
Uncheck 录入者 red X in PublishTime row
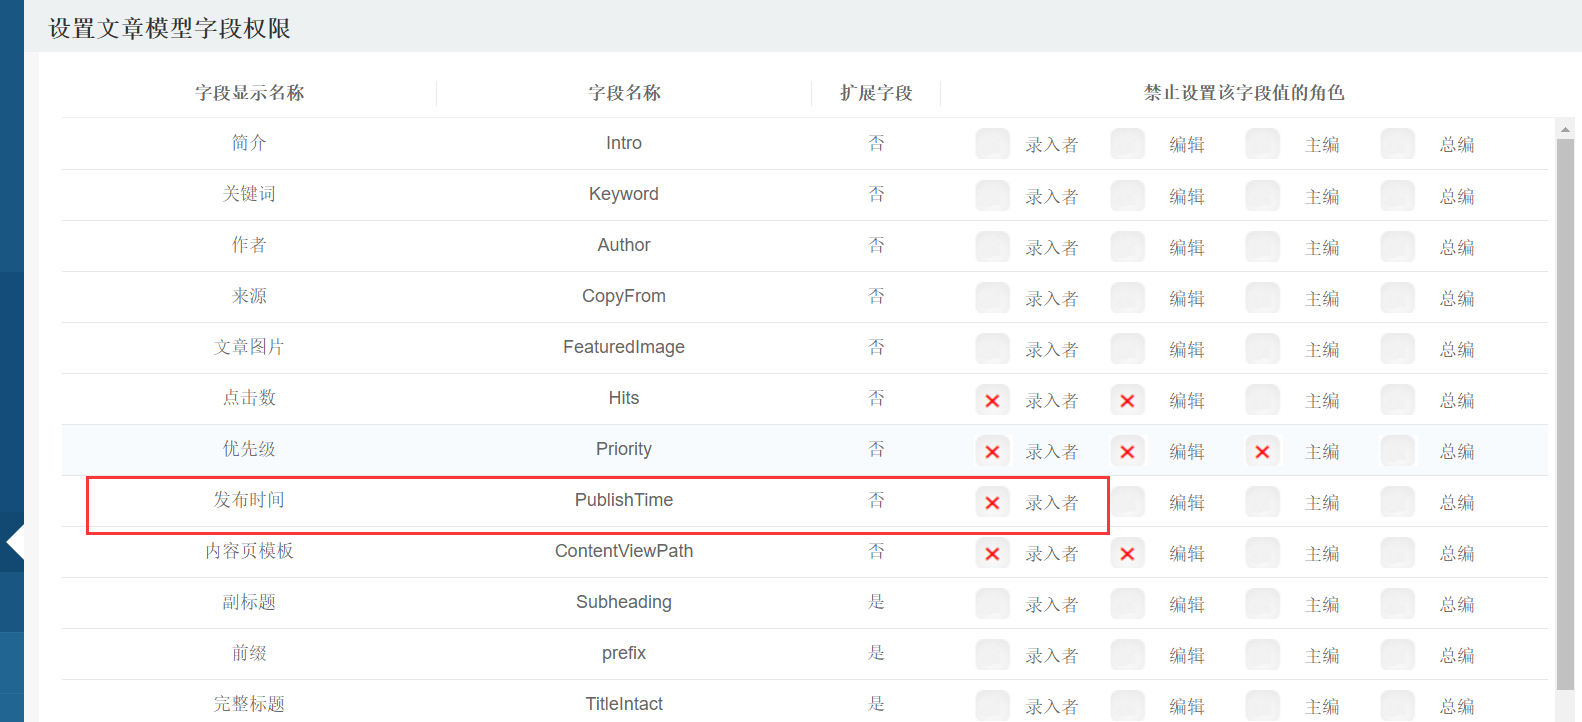992,502
